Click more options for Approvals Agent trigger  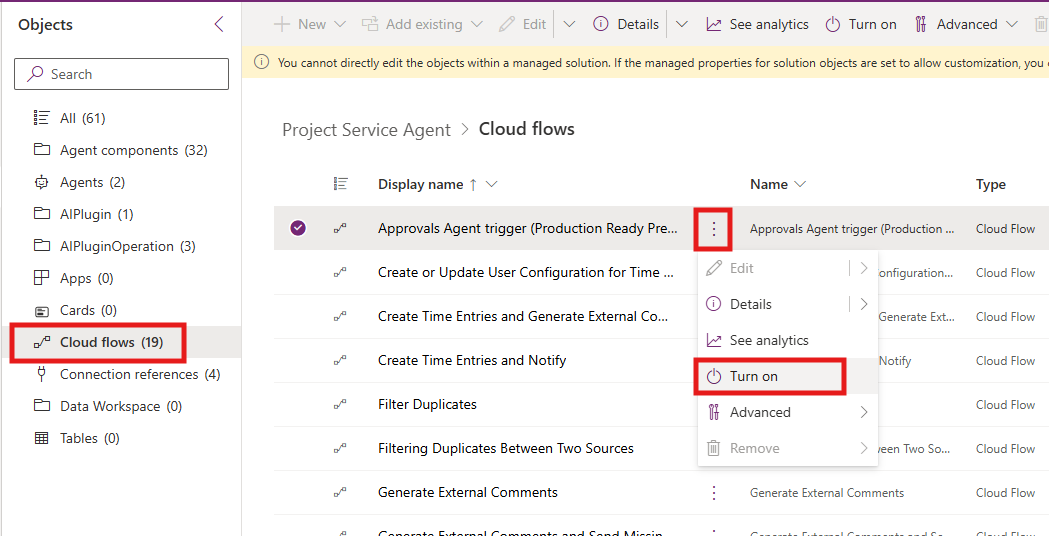[714, 229]
